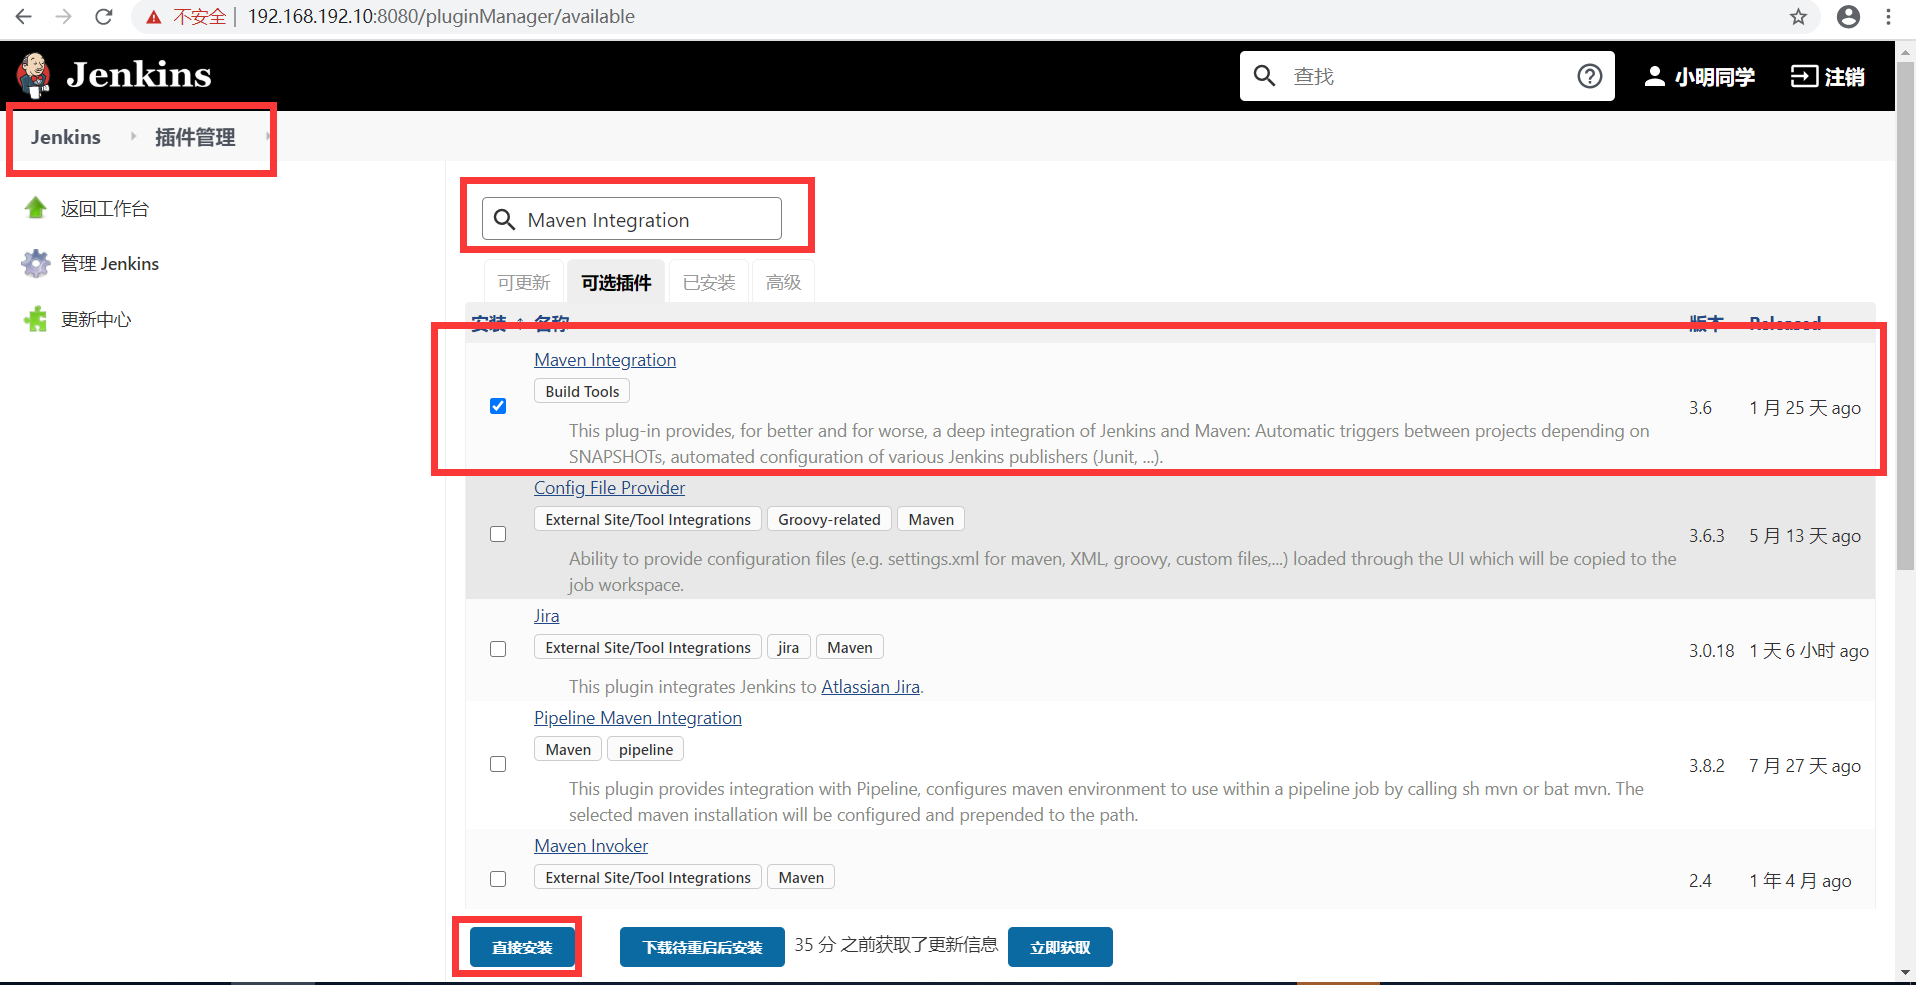This screenshot has width=1916, height=985.
Task: Open the 高级 tab
Action: tap(784, 283)
